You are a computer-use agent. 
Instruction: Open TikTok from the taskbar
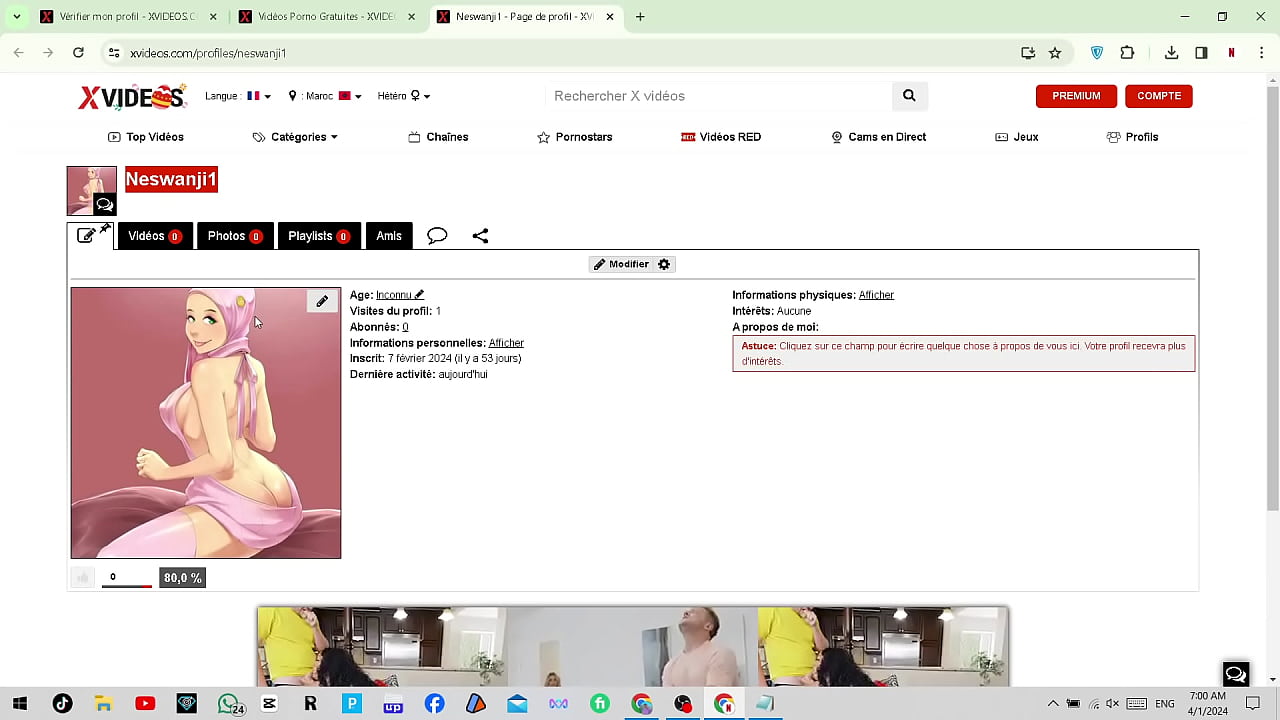62,704
